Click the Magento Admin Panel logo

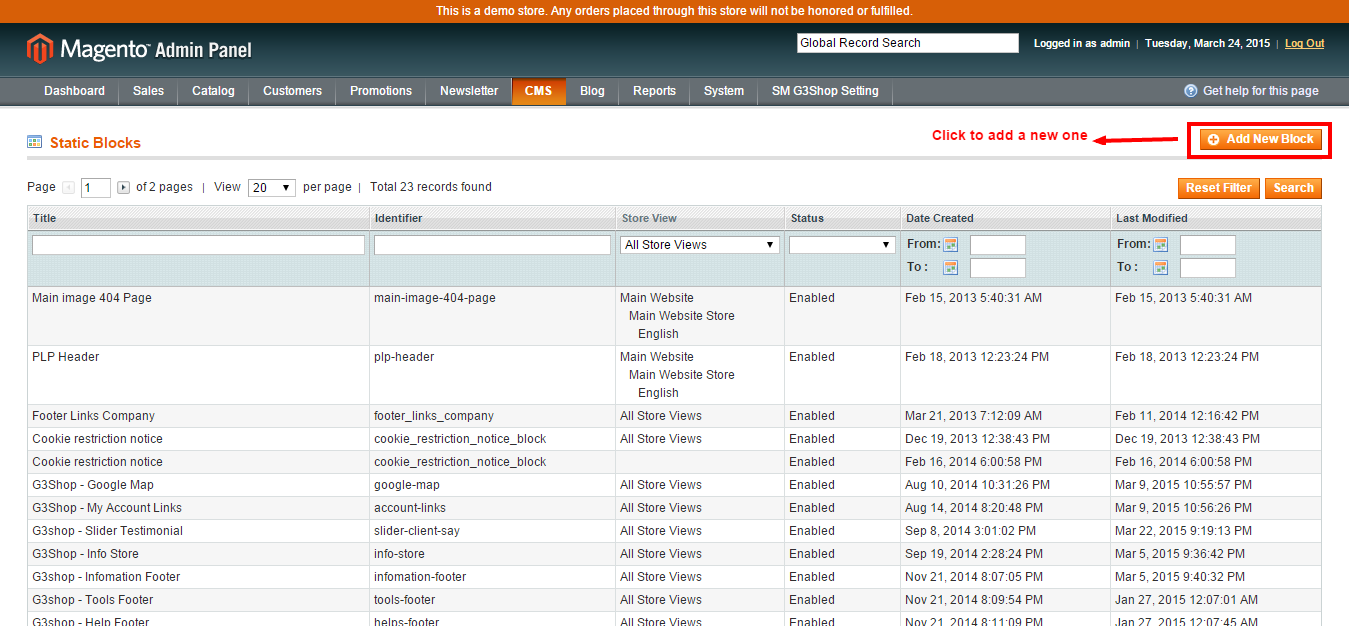coord(139,49)
